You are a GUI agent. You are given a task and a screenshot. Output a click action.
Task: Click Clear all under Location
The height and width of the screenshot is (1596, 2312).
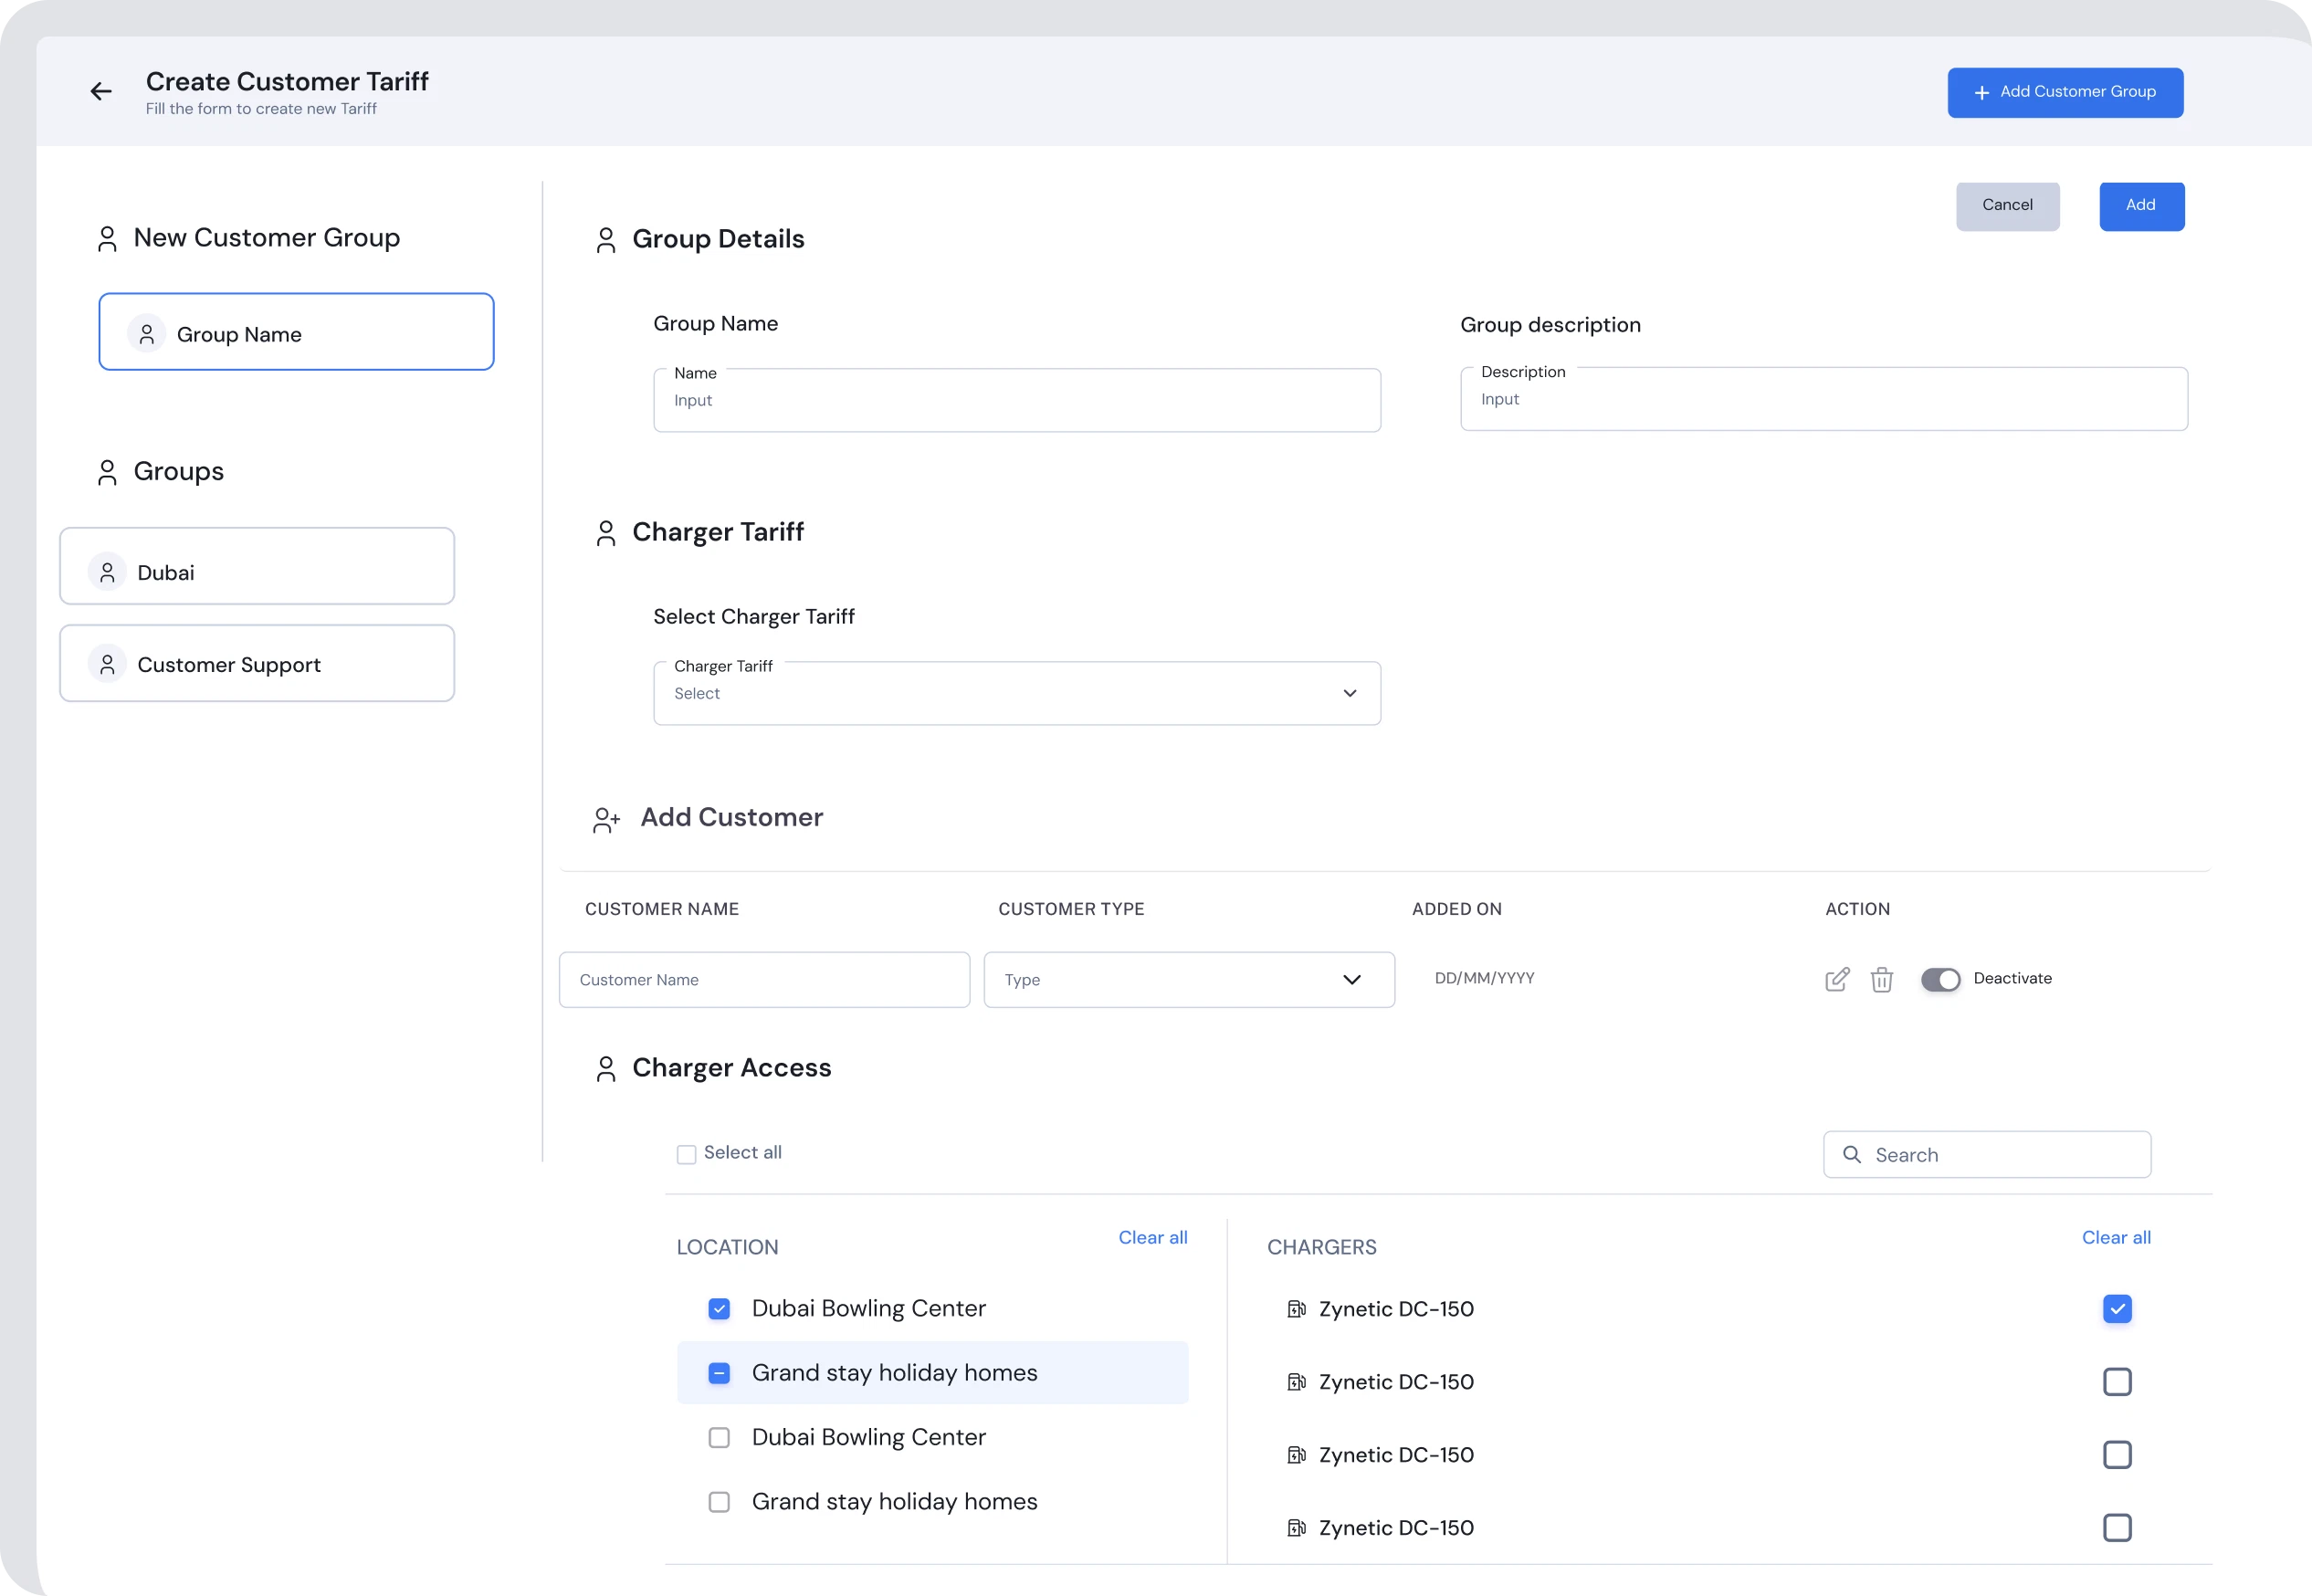(1153, 1237)
